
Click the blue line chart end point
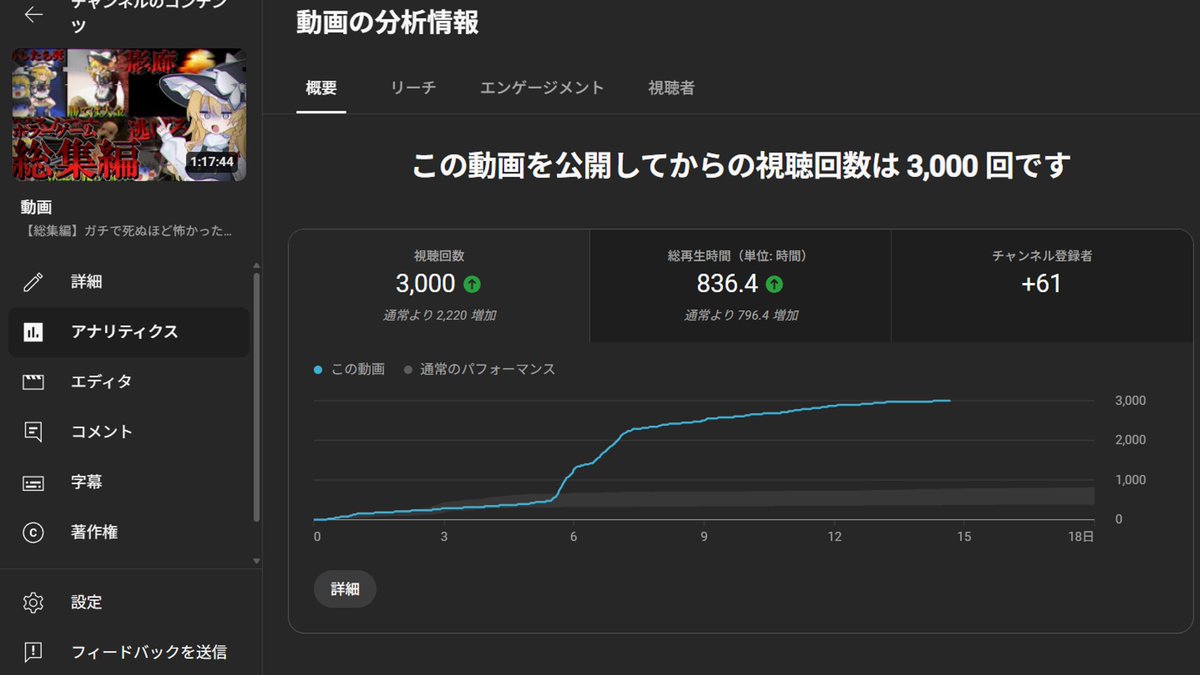coord(949,400)
